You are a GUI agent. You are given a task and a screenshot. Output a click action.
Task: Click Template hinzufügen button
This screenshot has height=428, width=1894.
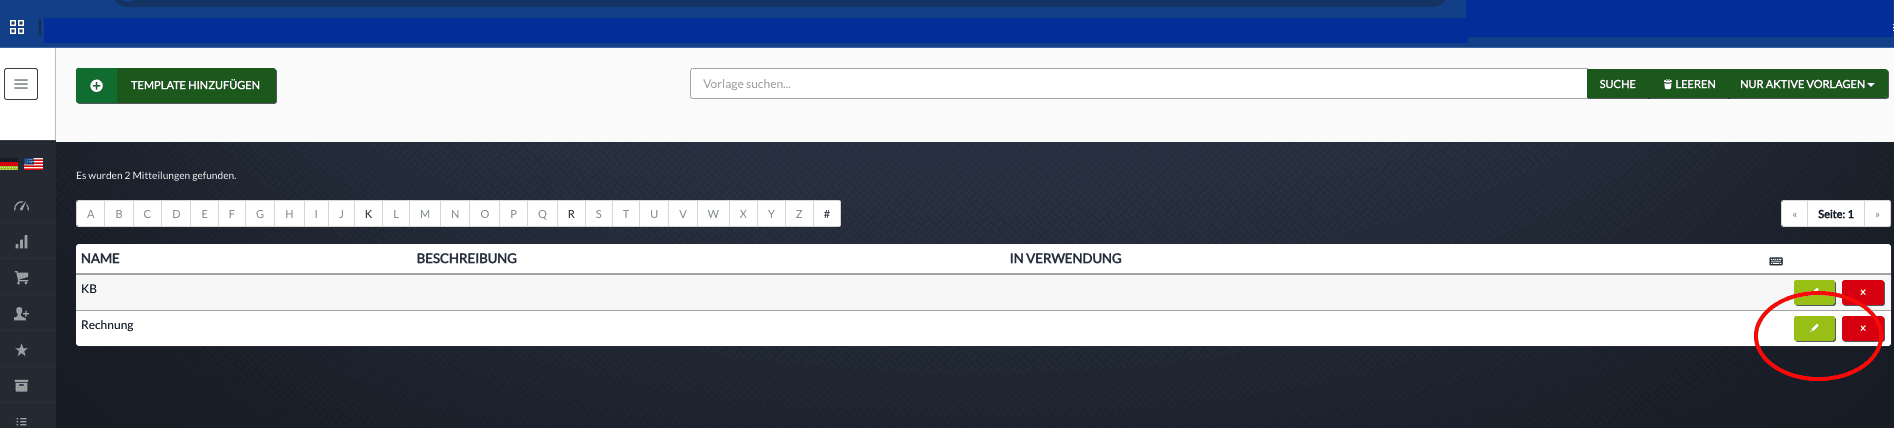tap(176, 85)
